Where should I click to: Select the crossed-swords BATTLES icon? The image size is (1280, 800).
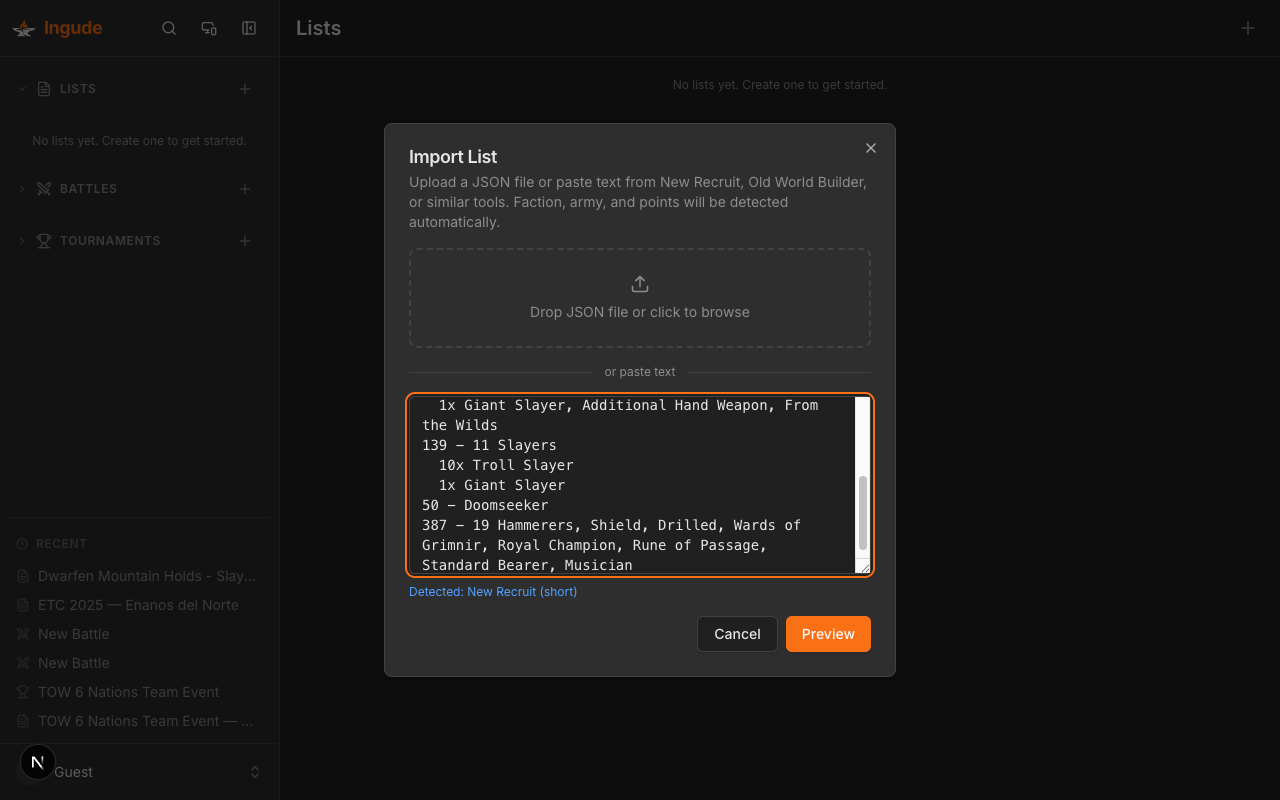coord(44,188)
